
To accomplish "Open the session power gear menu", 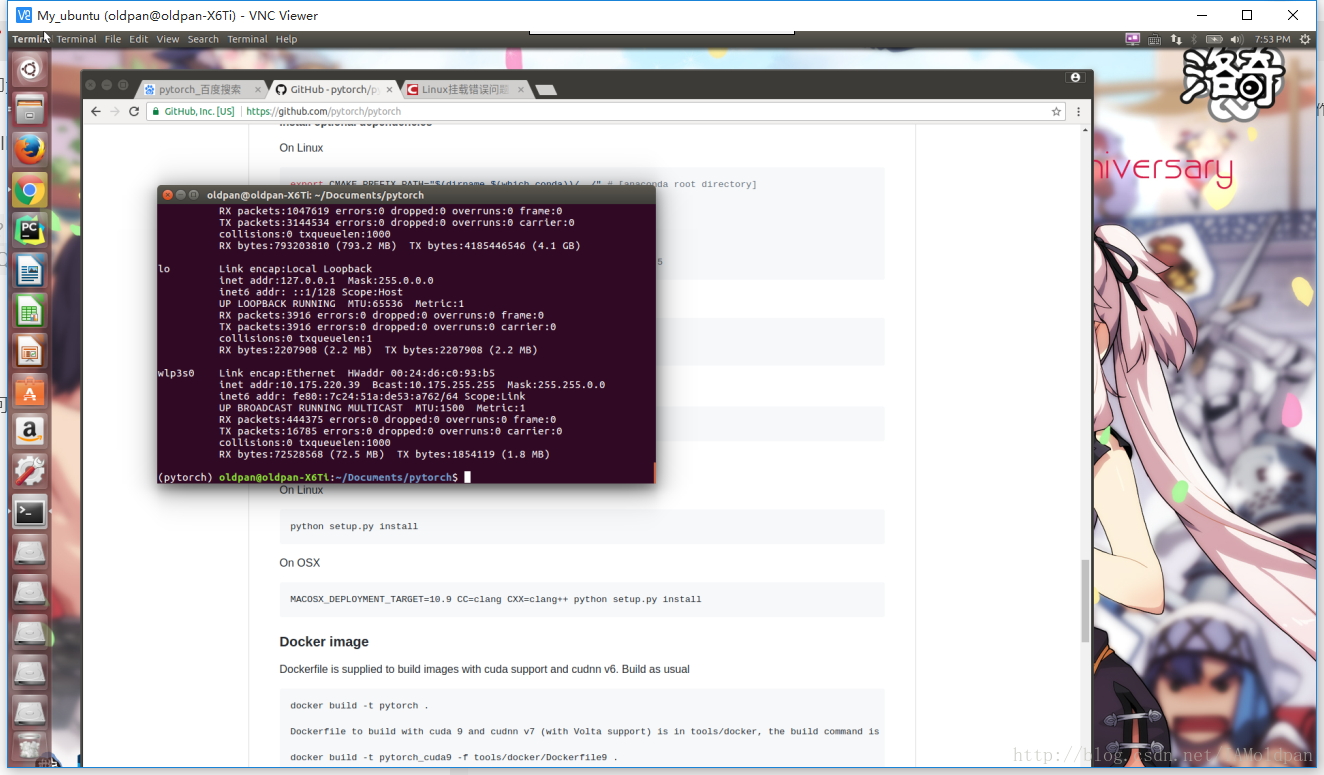I will pyautogui.click(x=1305, y=39).
